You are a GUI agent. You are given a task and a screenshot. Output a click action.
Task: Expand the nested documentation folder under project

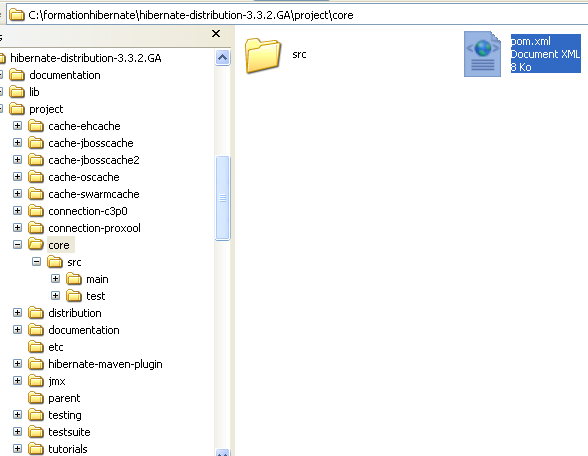(17, 330)
